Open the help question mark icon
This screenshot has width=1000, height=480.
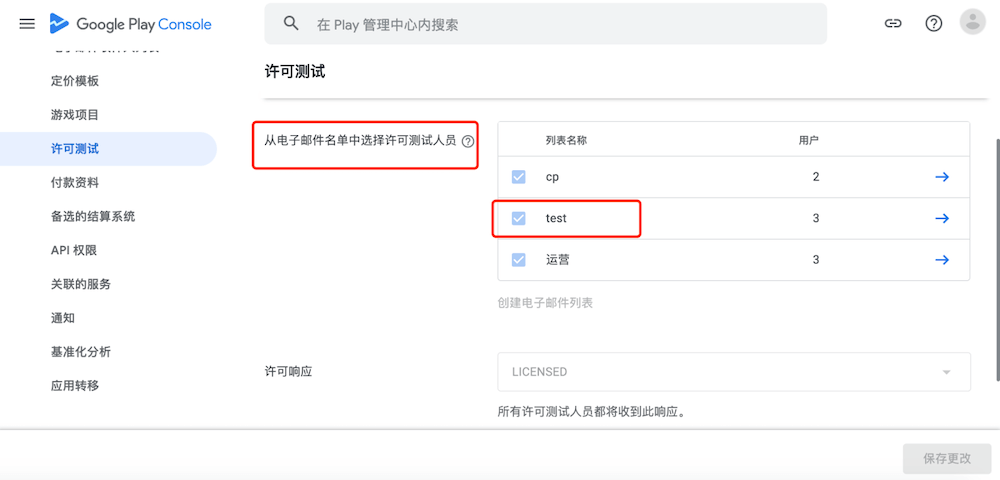click(x=933, y=23)
